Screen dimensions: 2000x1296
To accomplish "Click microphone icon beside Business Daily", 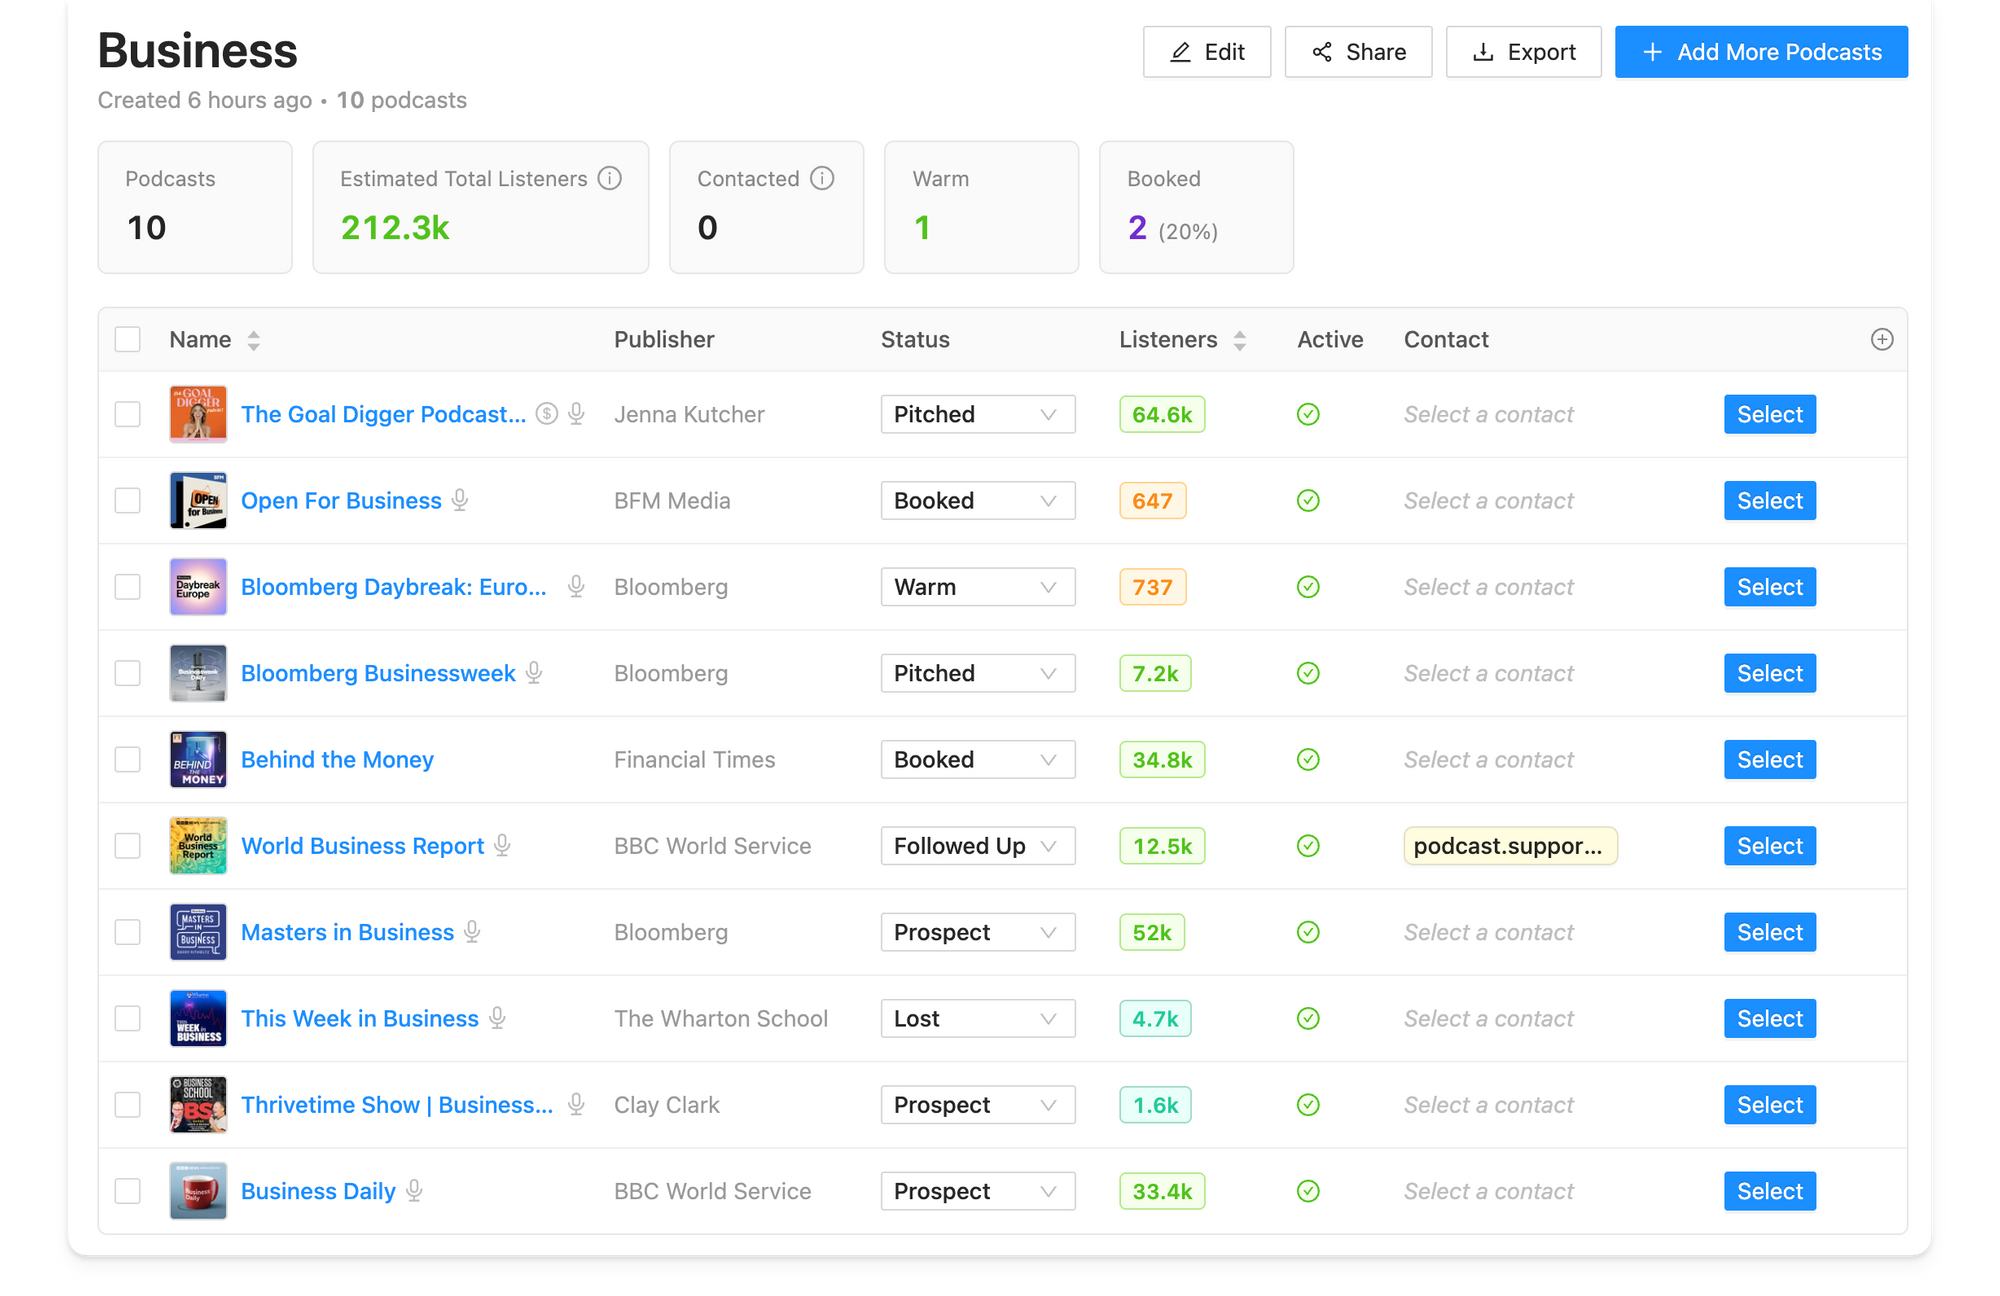I will click(414, 1191).
